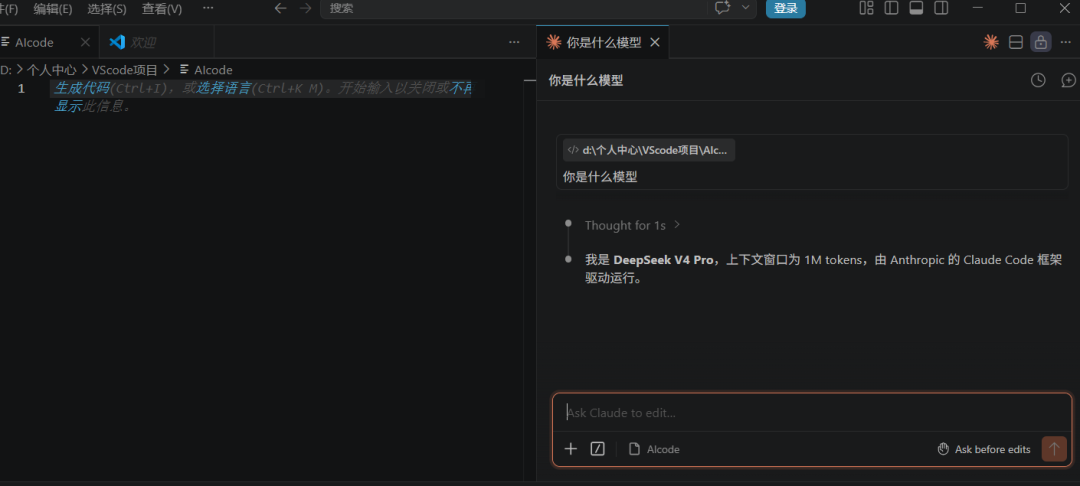Click the 登录 sign-in button
Screen dimensions: 1080x486
point(785,8)
